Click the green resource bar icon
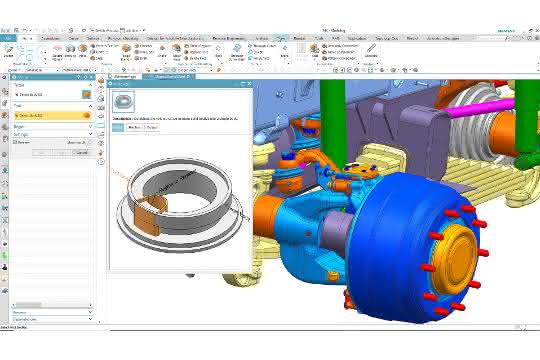 [4, 255]
